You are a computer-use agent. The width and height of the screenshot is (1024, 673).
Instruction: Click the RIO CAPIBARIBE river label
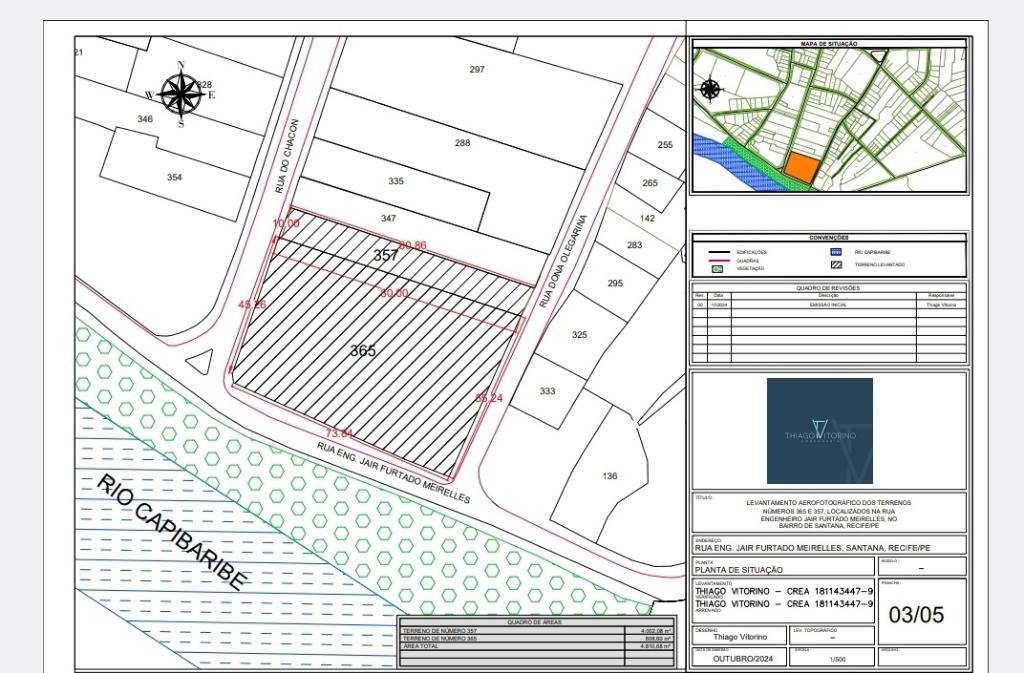pos(170,533)
